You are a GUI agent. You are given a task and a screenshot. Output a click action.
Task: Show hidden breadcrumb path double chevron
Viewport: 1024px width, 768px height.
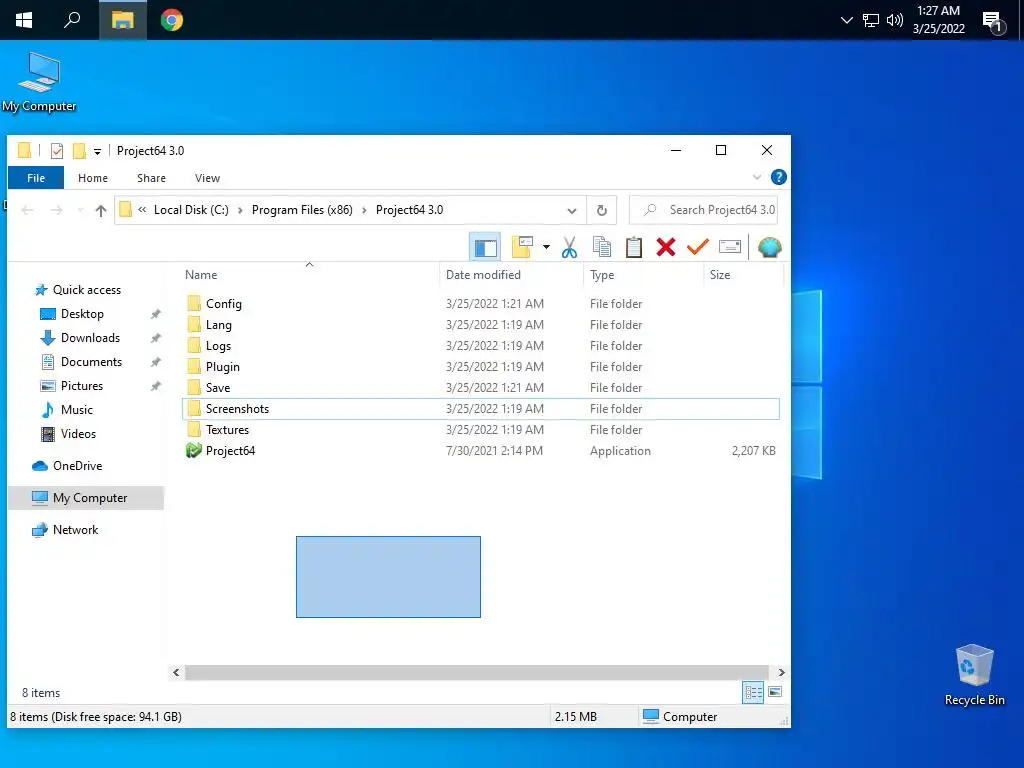tap(142, 210)
